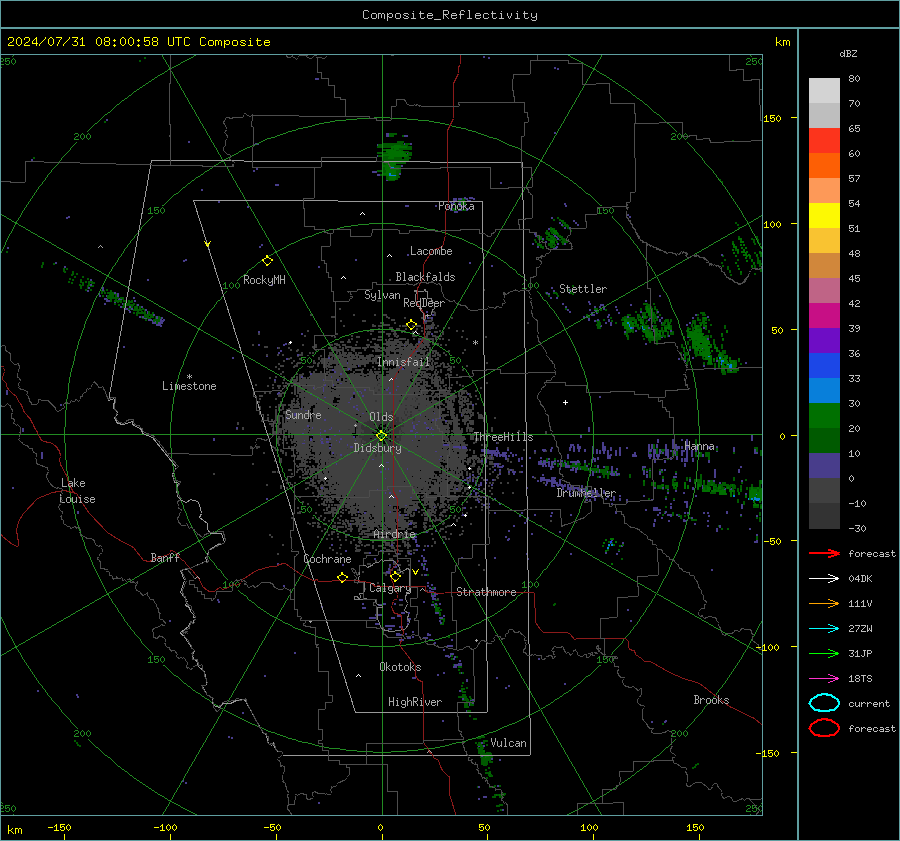Click the red 60-65 dBZ color swatch

tap(824, 141)
